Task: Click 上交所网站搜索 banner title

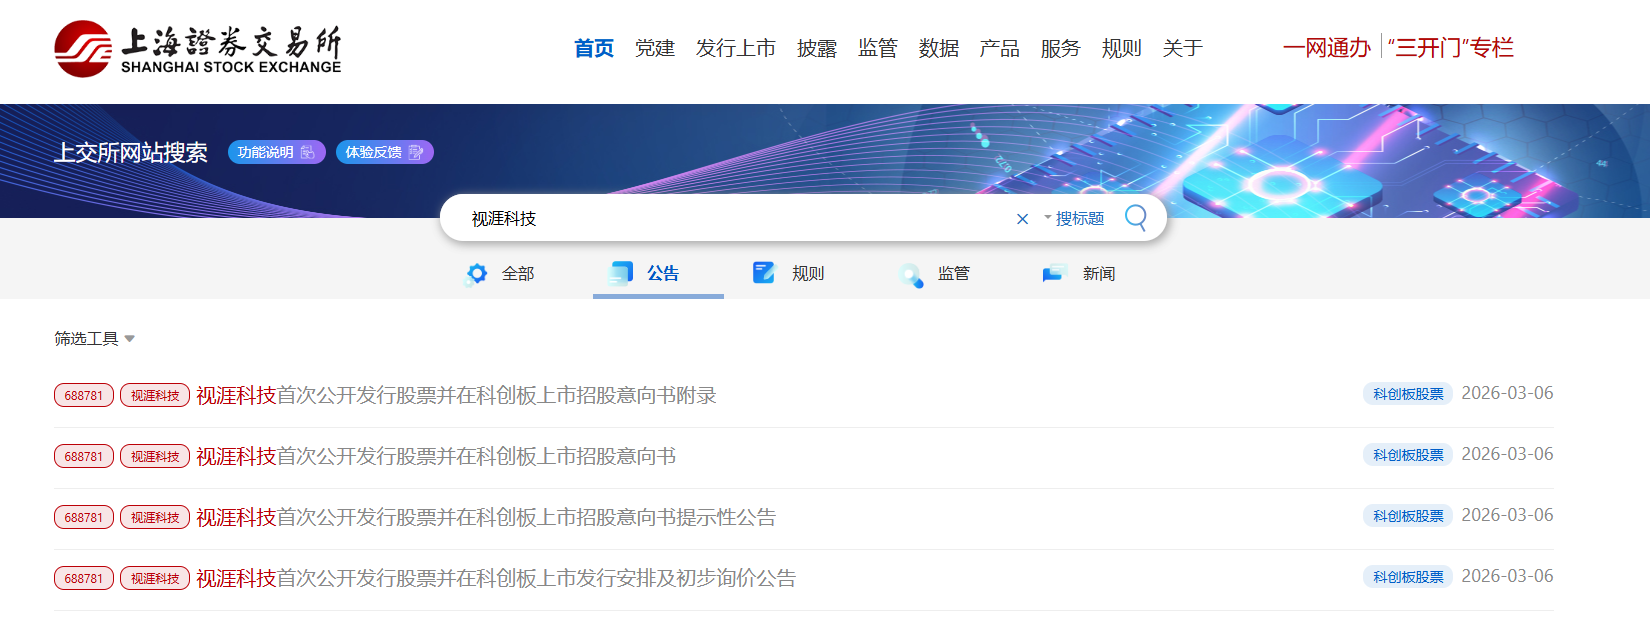Action: point(131,152)
